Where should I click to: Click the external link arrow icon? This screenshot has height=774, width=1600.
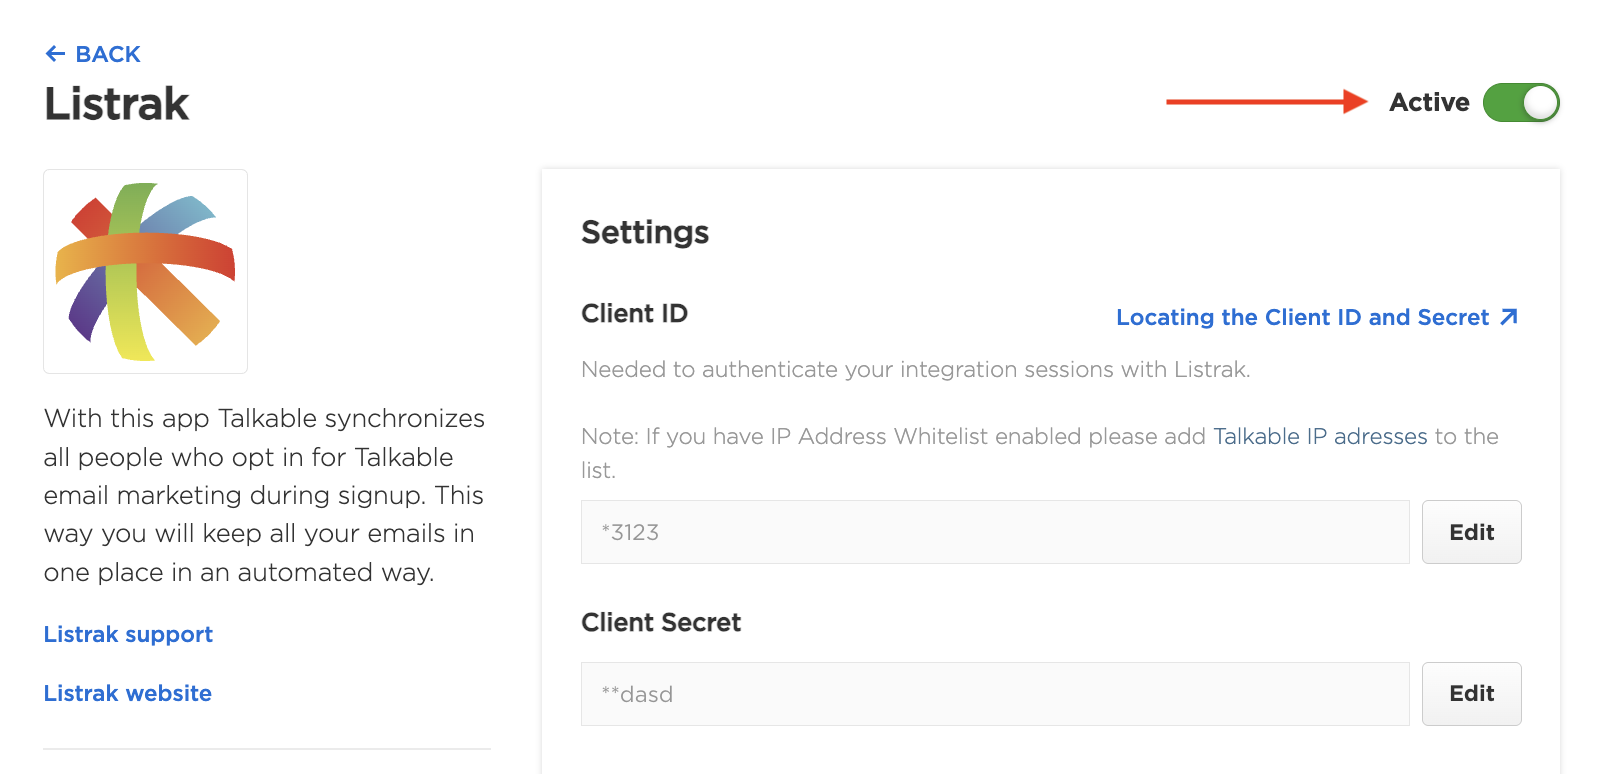(x=1509, y=317)
